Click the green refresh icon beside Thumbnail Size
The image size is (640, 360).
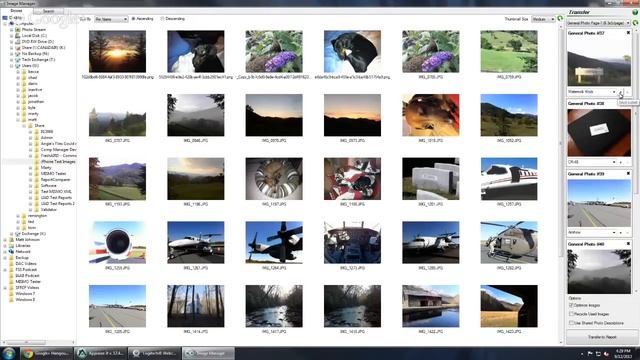tap(560, 19)
